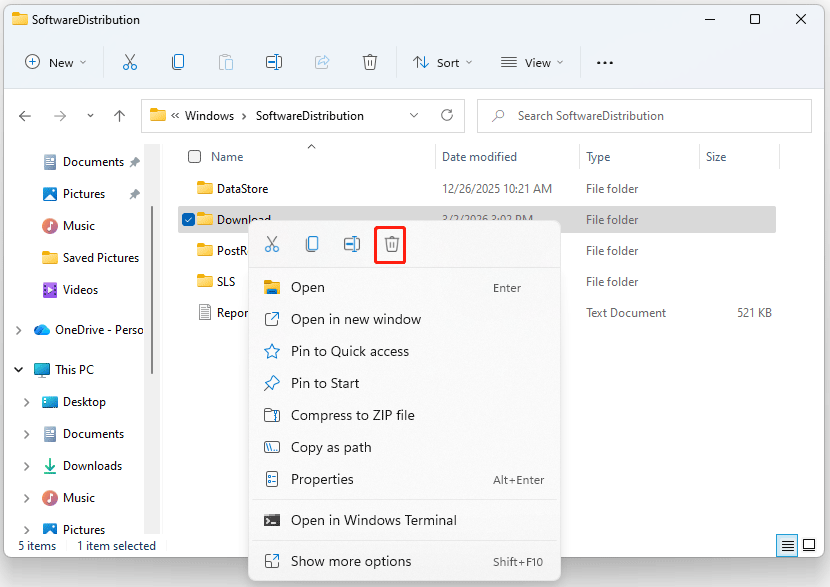The image size is (830, 587).
Task: Switch to large thumbnails view at bottom right
Action: click(x=808, y=546)
